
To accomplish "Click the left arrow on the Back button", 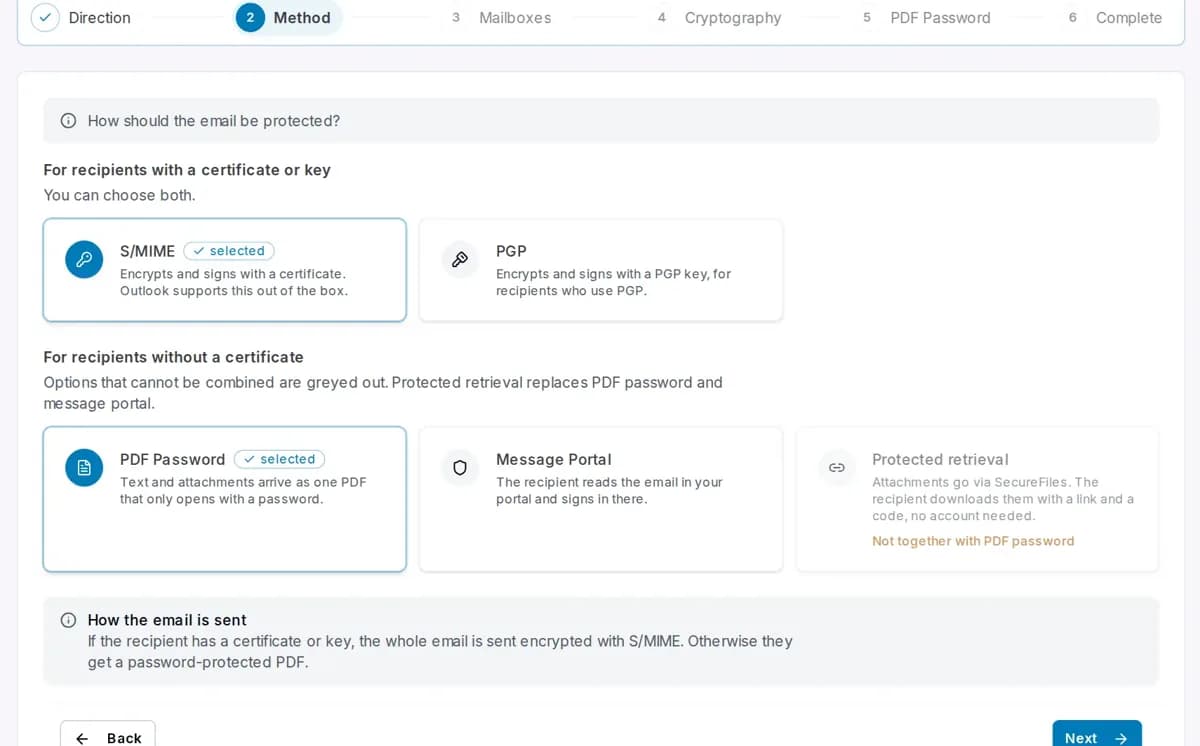I will click(x=82, y=738).
